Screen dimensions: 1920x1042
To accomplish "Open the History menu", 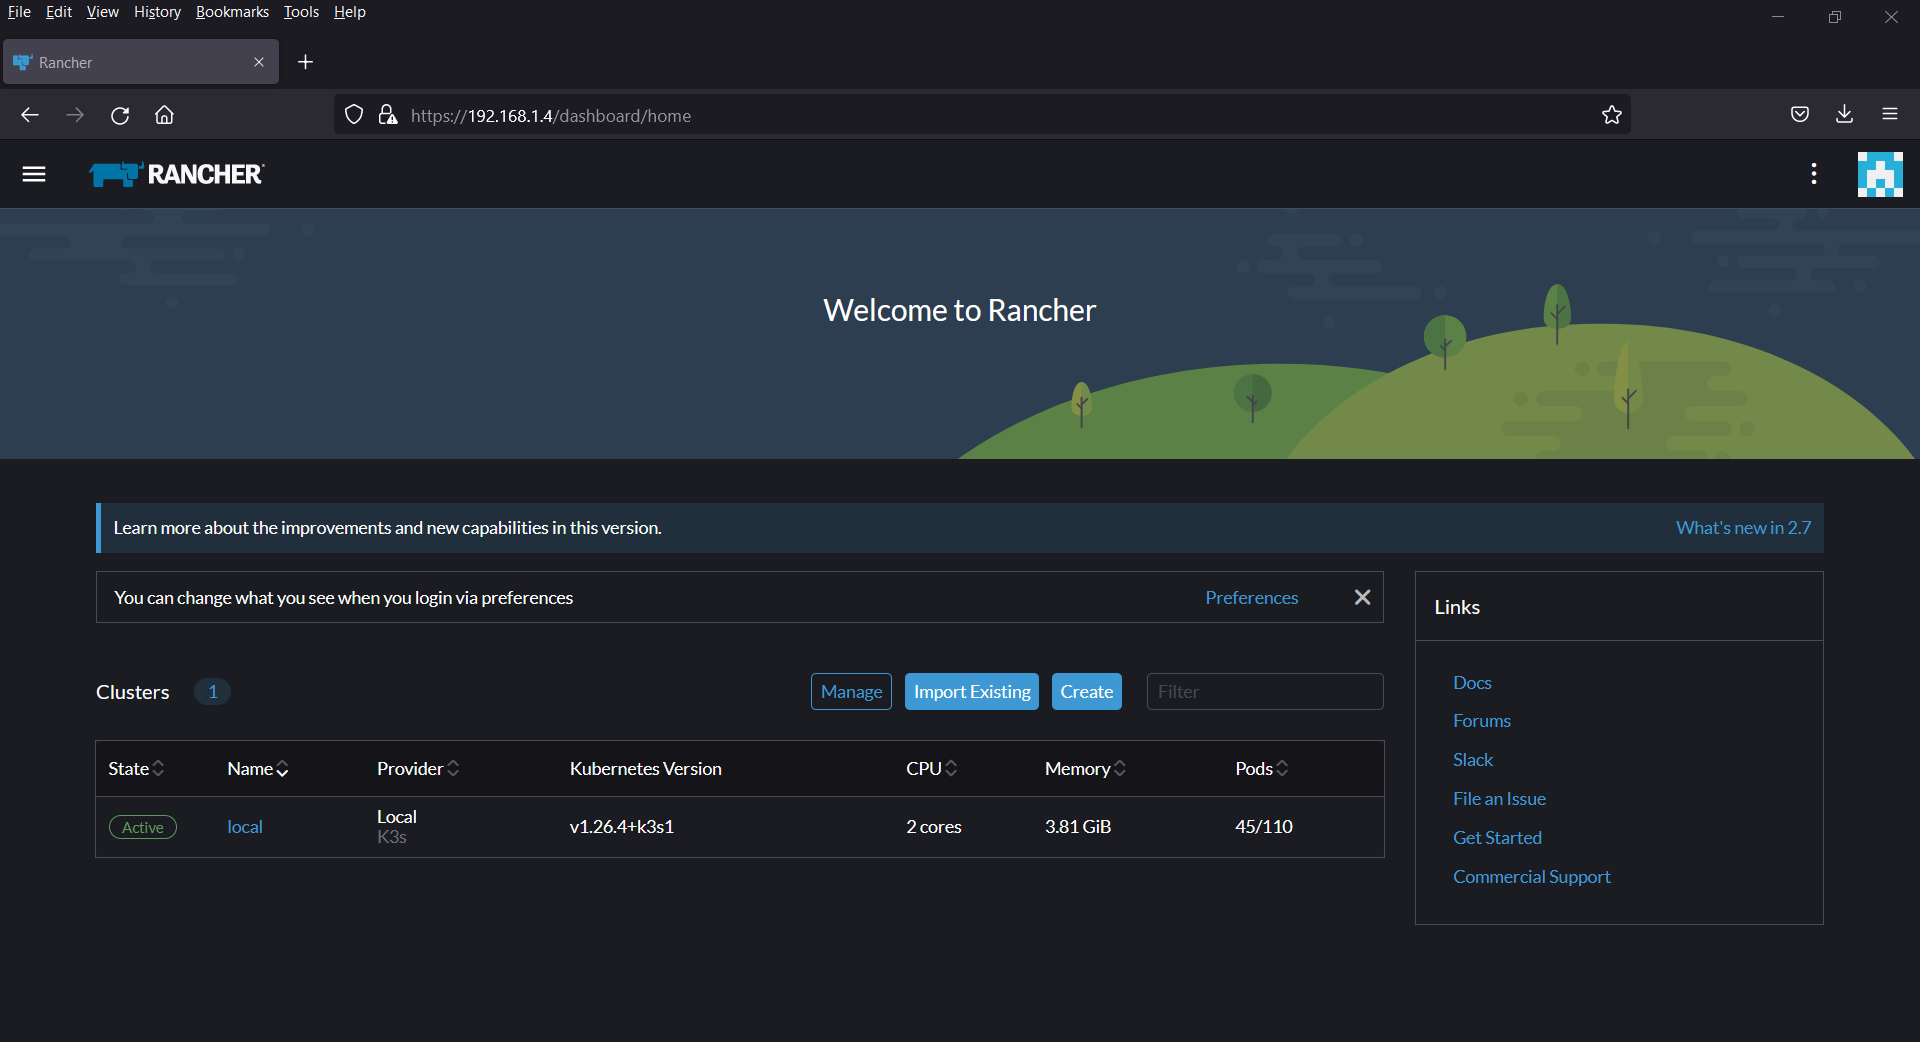I will pos(157,12).
